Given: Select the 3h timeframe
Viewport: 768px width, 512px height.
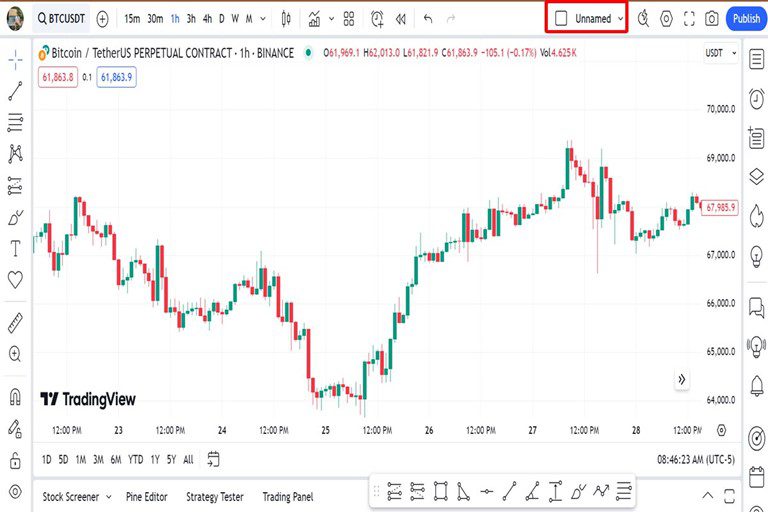Looking at the screenshot, I should tap(191, 19).
